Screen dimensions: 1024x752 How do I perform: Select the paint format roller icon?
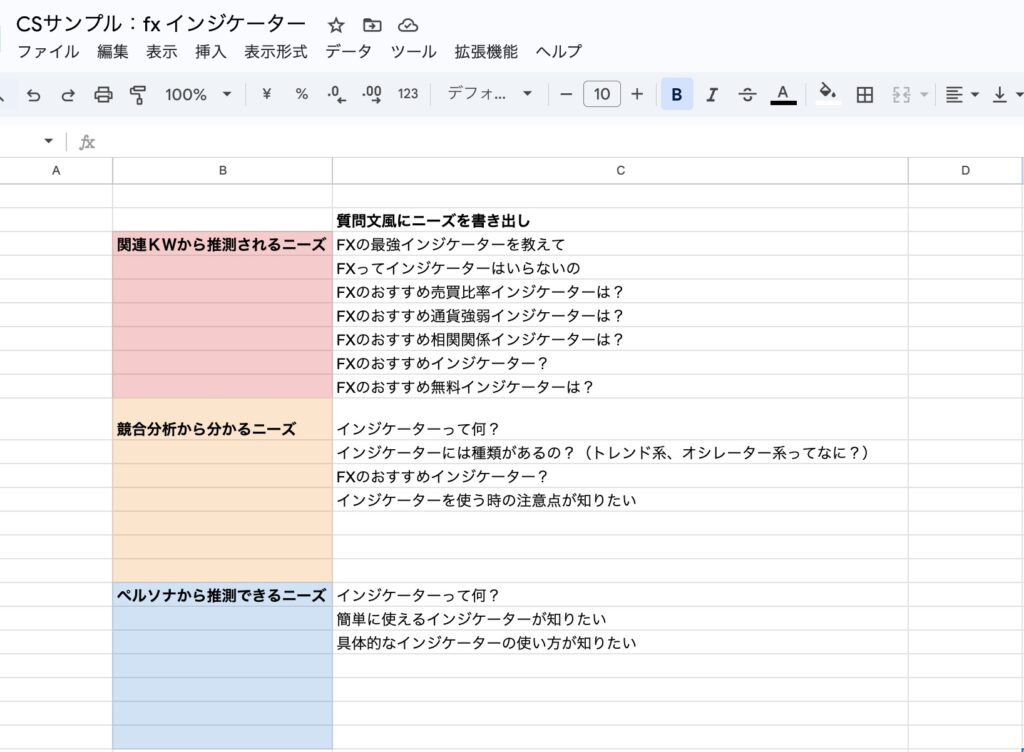pyautogui.click(x=138, y=95)
